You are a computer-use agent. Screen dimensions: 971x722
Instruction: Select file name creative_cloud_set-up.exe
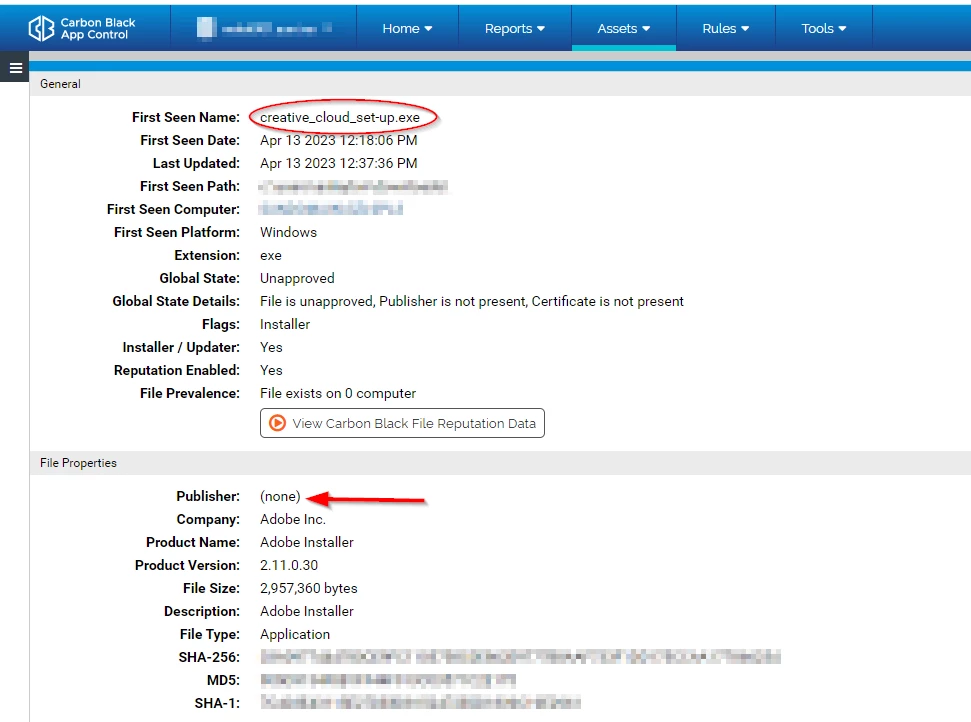pyautogui.click(x=340, y=117)
